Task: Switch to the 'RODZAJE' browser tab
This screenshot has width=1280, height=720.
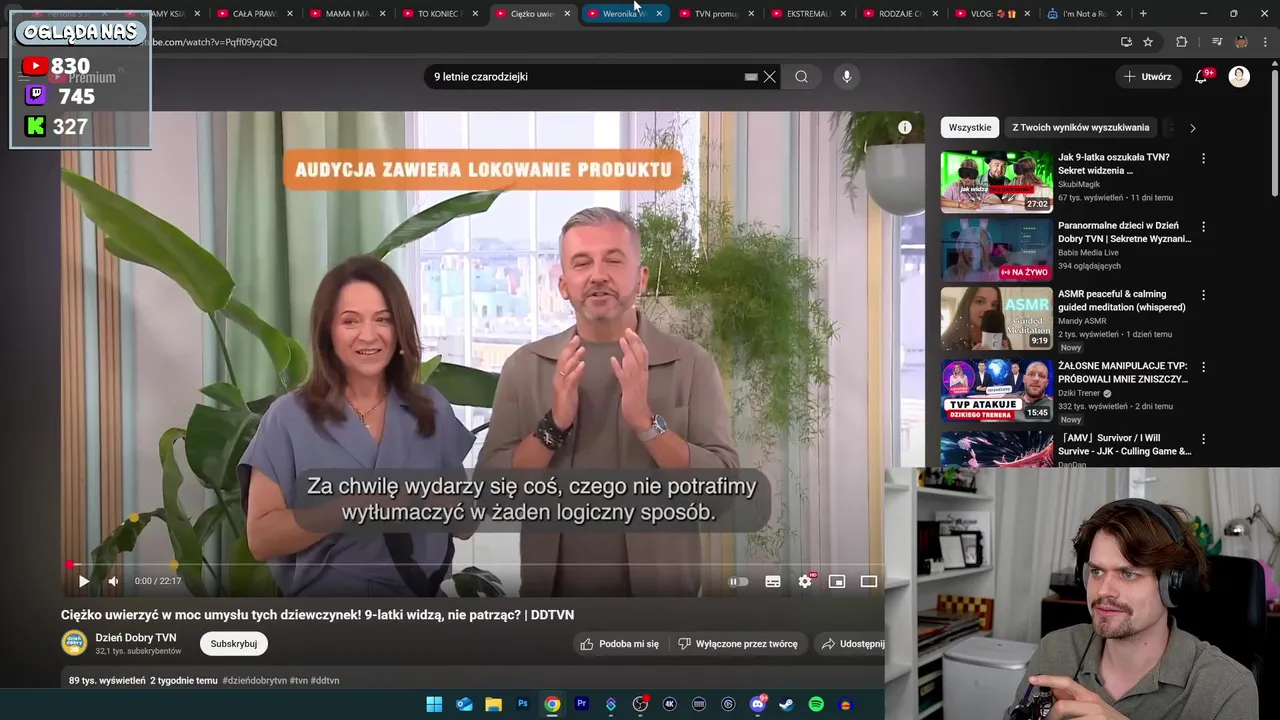Action: 897,14
